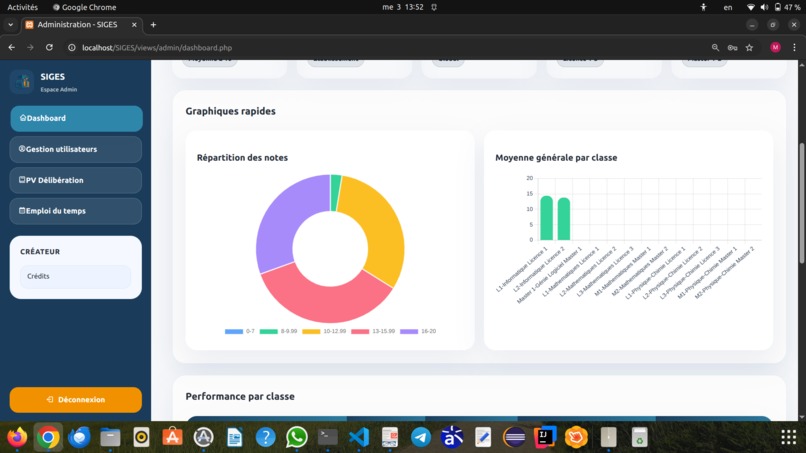Show all applications grid
Image resolution: width=806 pixels, height=453 pixels.
pyautogui.click(x=789, y=438)
